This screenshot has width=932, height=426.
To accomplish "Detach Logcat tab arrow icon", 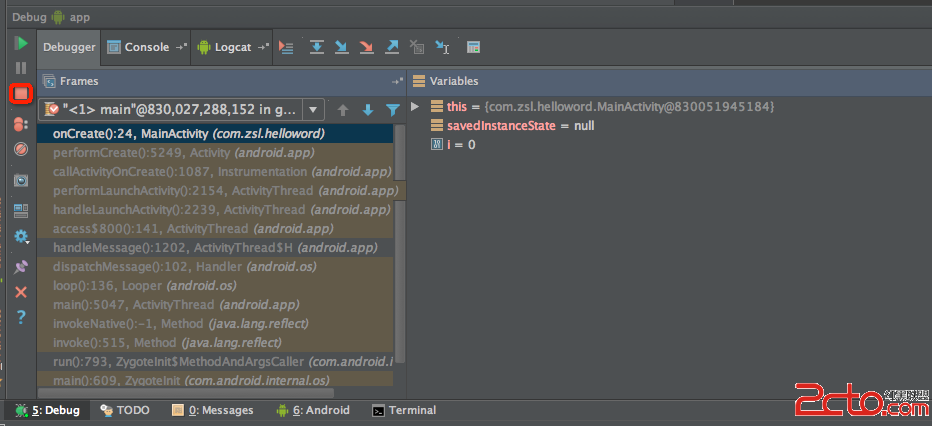I will pyautogui.click(x=263, y=48).
